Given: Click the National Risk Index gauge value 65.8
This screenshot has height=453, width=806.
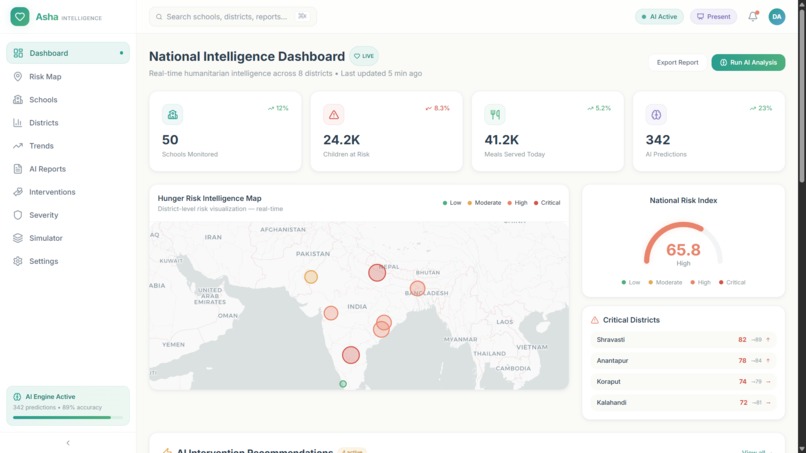Looking at the screenshot, I should click(683, 250).
